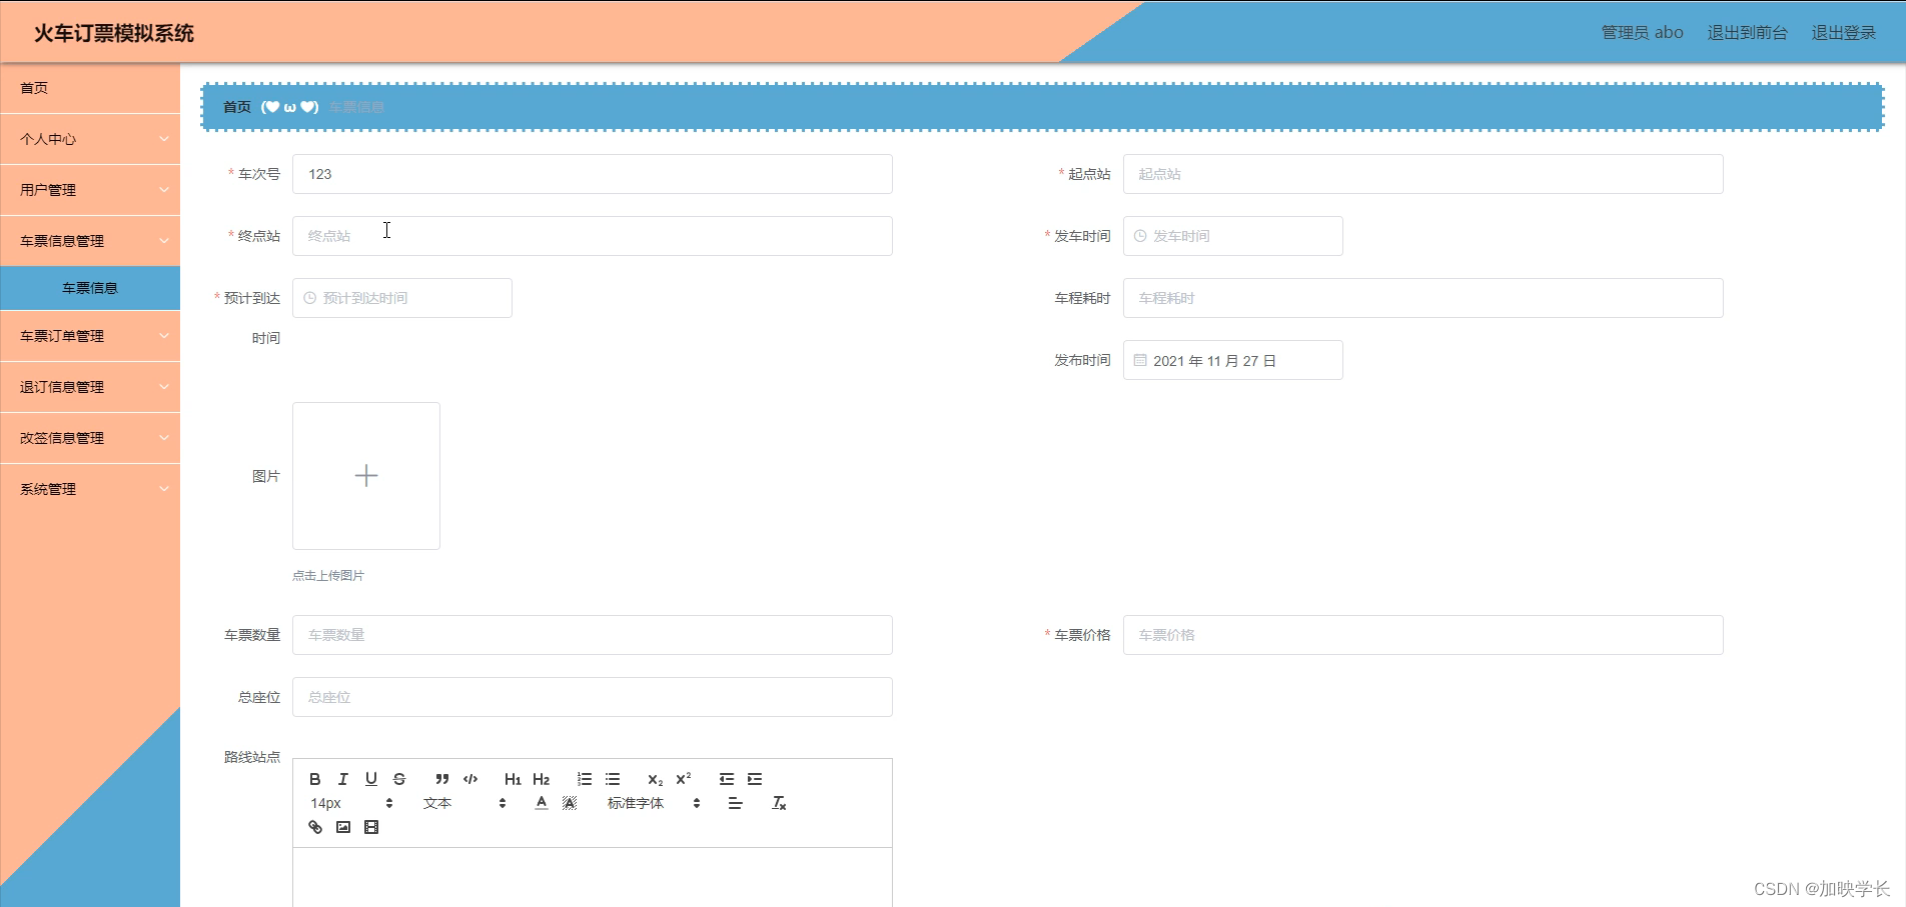The image size is (1906, 907).
Task: Toggle underline formatting
Action: tap(371, 779)
